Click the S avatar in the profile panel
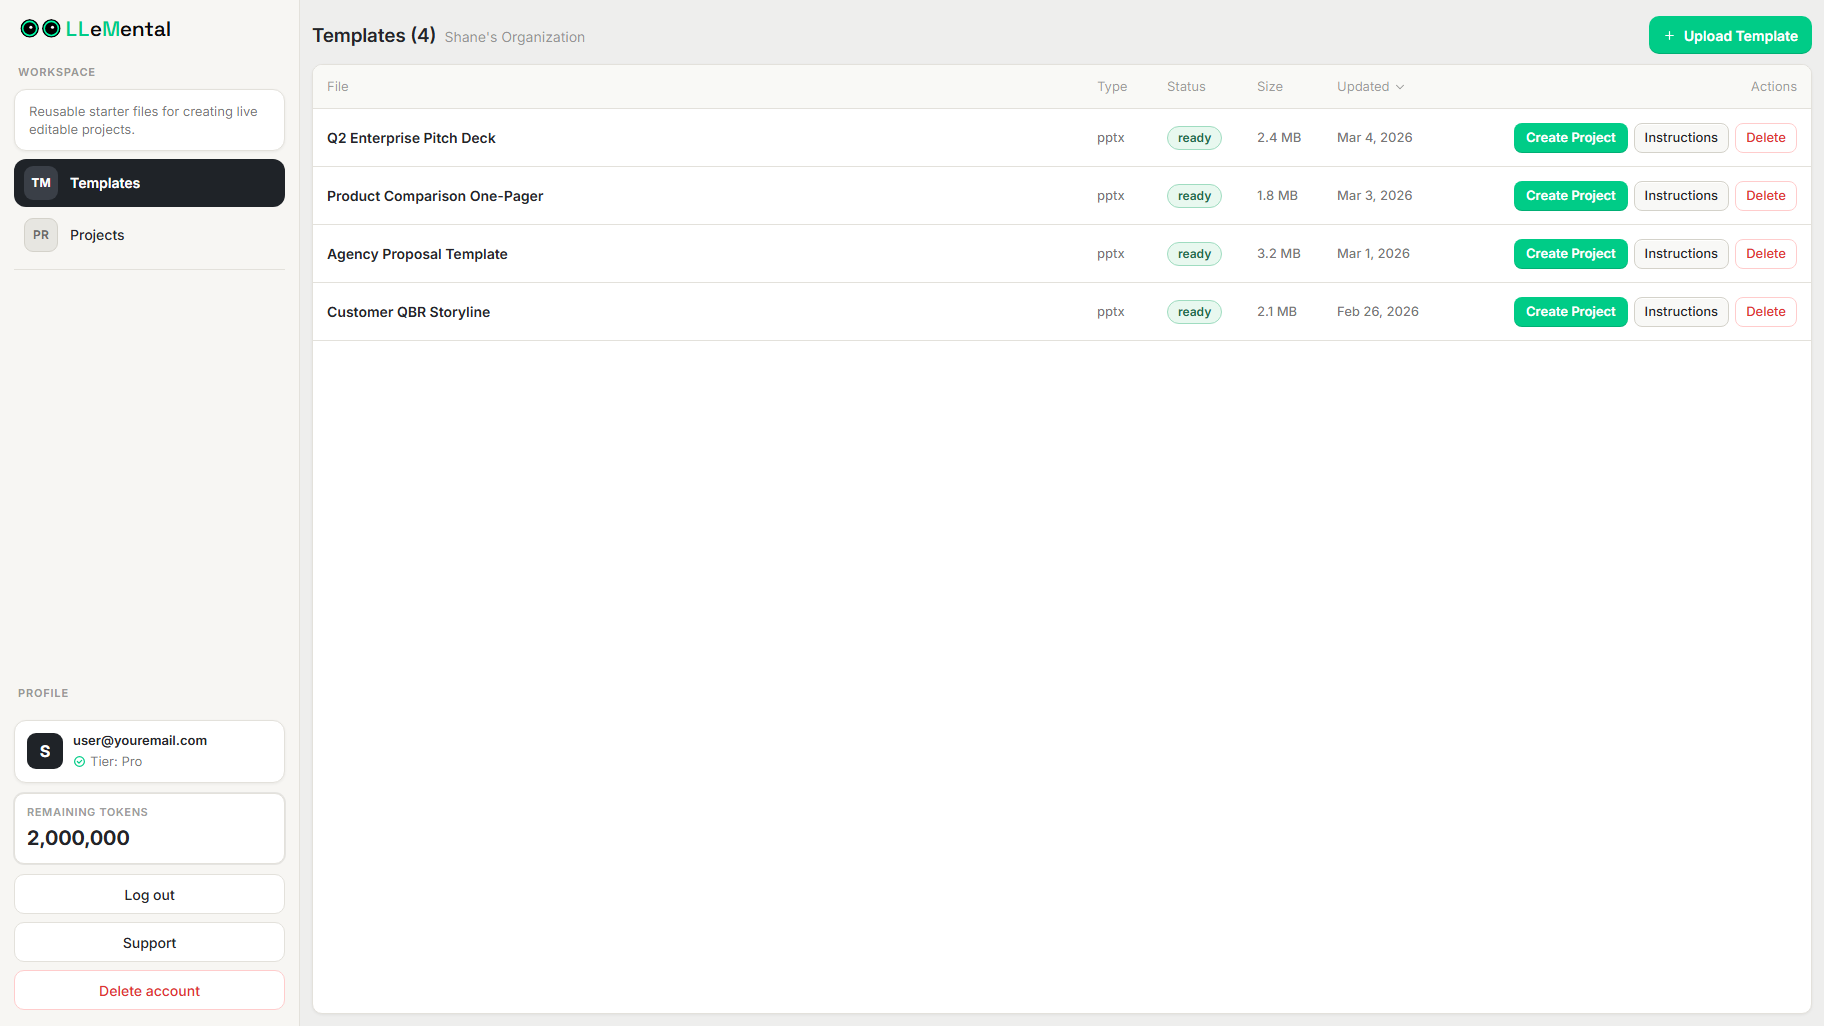Viewport: 1824px width, 1026px height. (x=44, y=751)
